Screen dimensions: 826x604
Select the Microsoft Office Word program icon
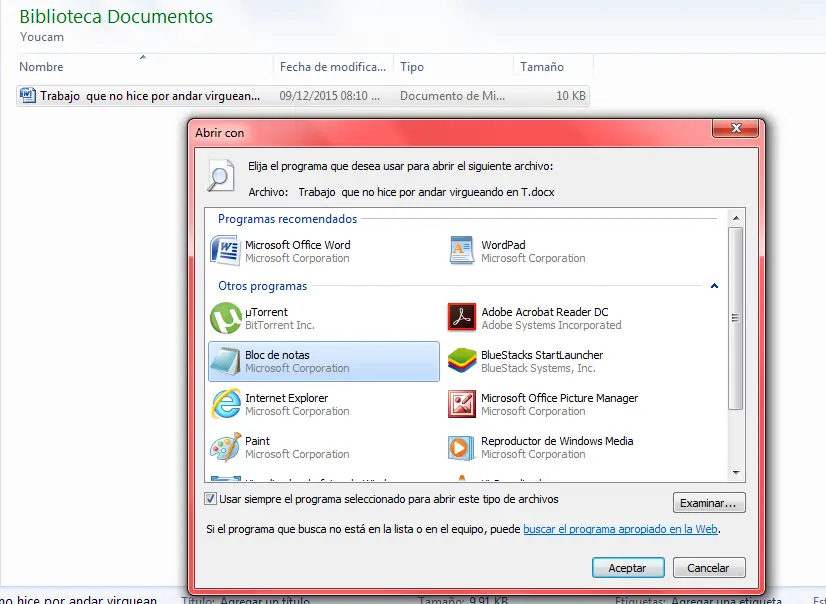tap(225, 251)
